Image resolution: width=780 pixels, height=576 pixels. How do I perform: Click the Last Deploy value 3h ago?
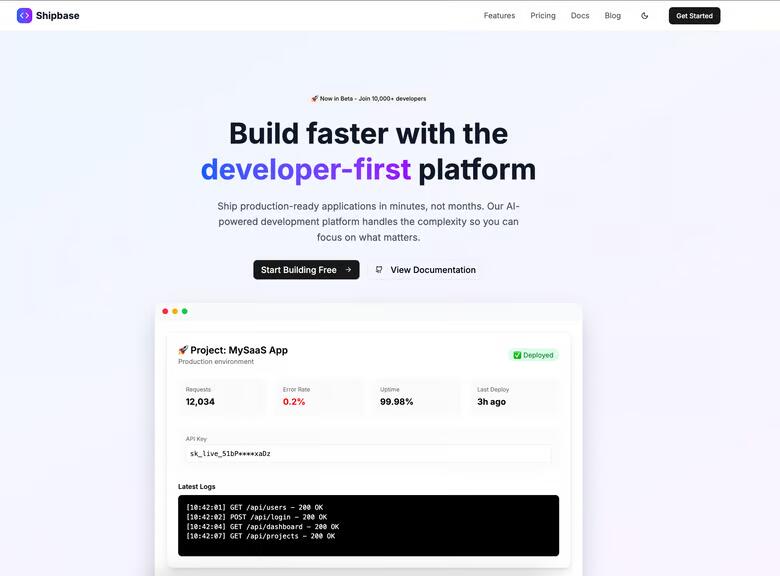pyautogui.click(x=491, y=402)
